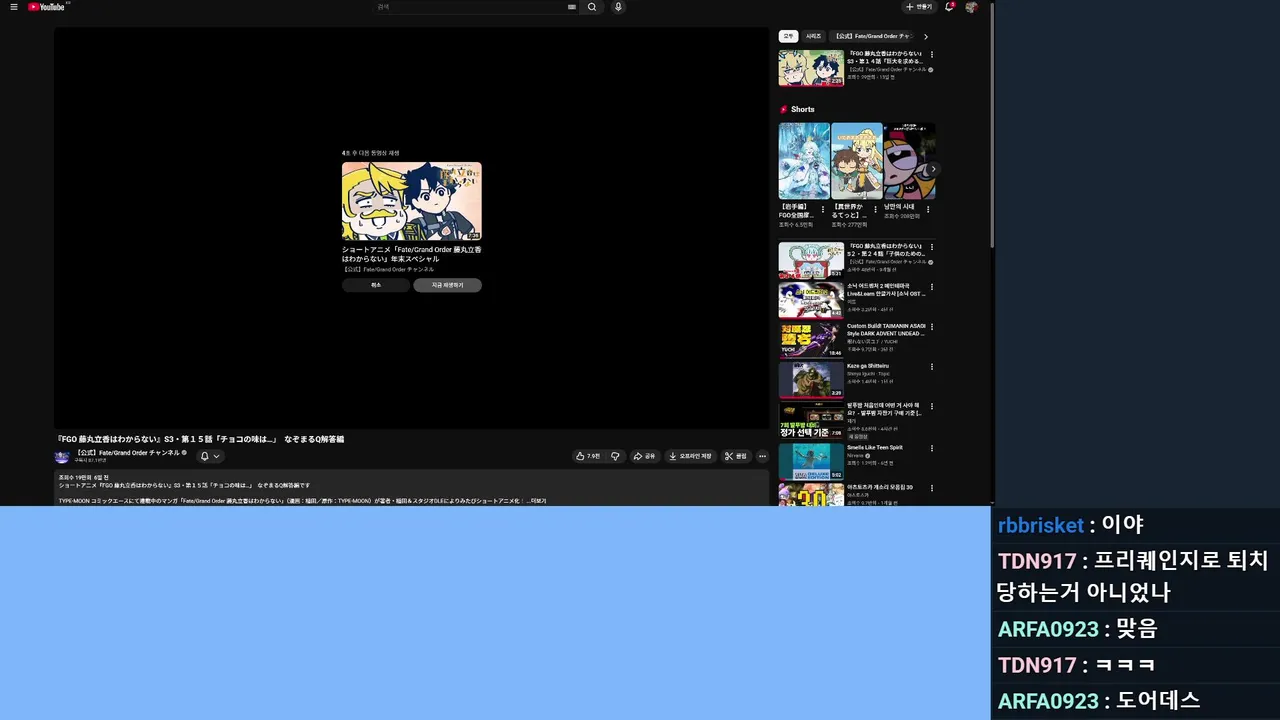Image resolution: width=1280 pixels, height=720 pixels.
Task: Open the account avatar menu
Action: [x=971, y=7]
